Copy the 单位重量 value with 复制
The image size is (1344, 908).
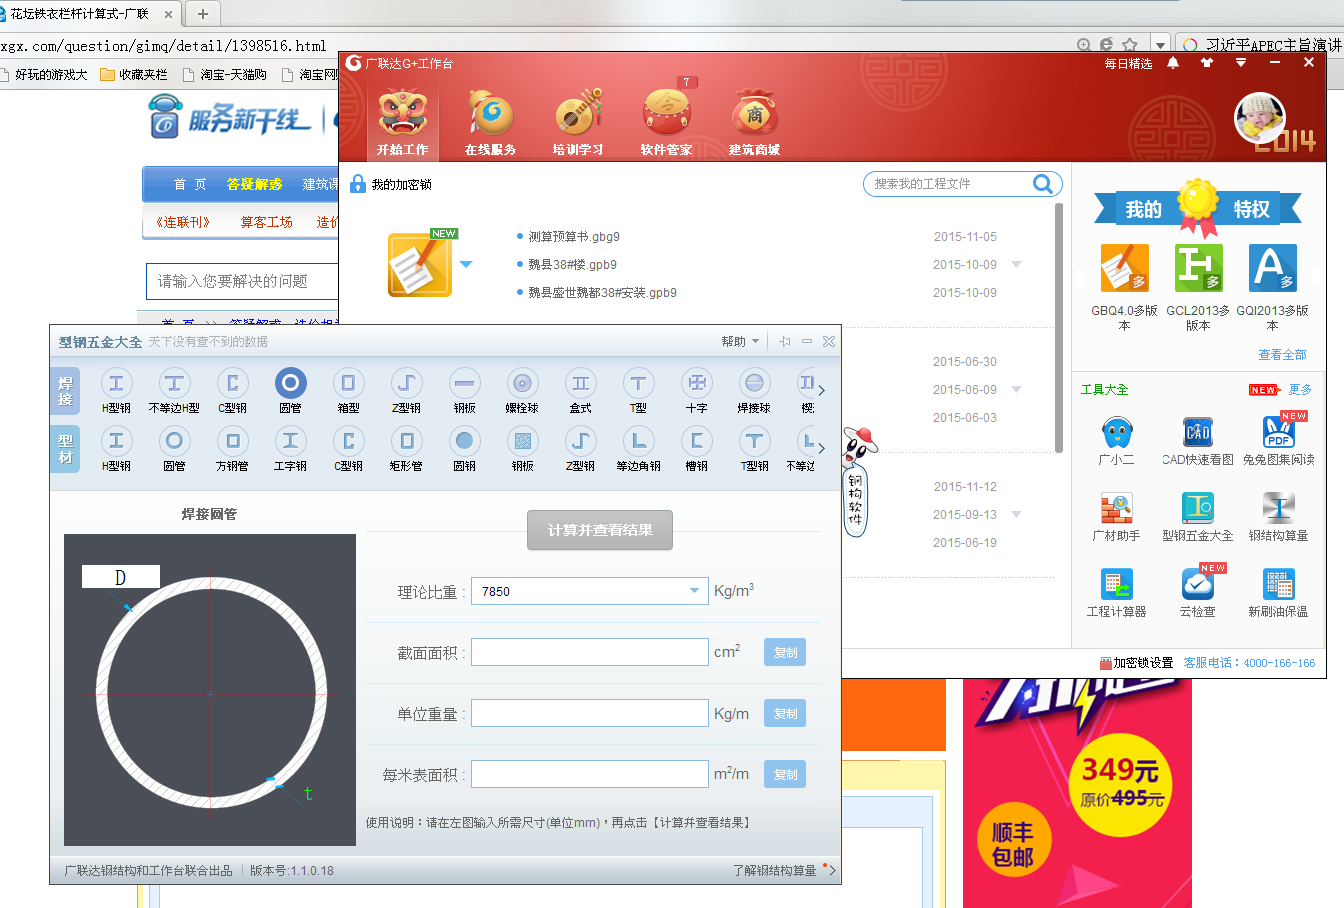785,713
